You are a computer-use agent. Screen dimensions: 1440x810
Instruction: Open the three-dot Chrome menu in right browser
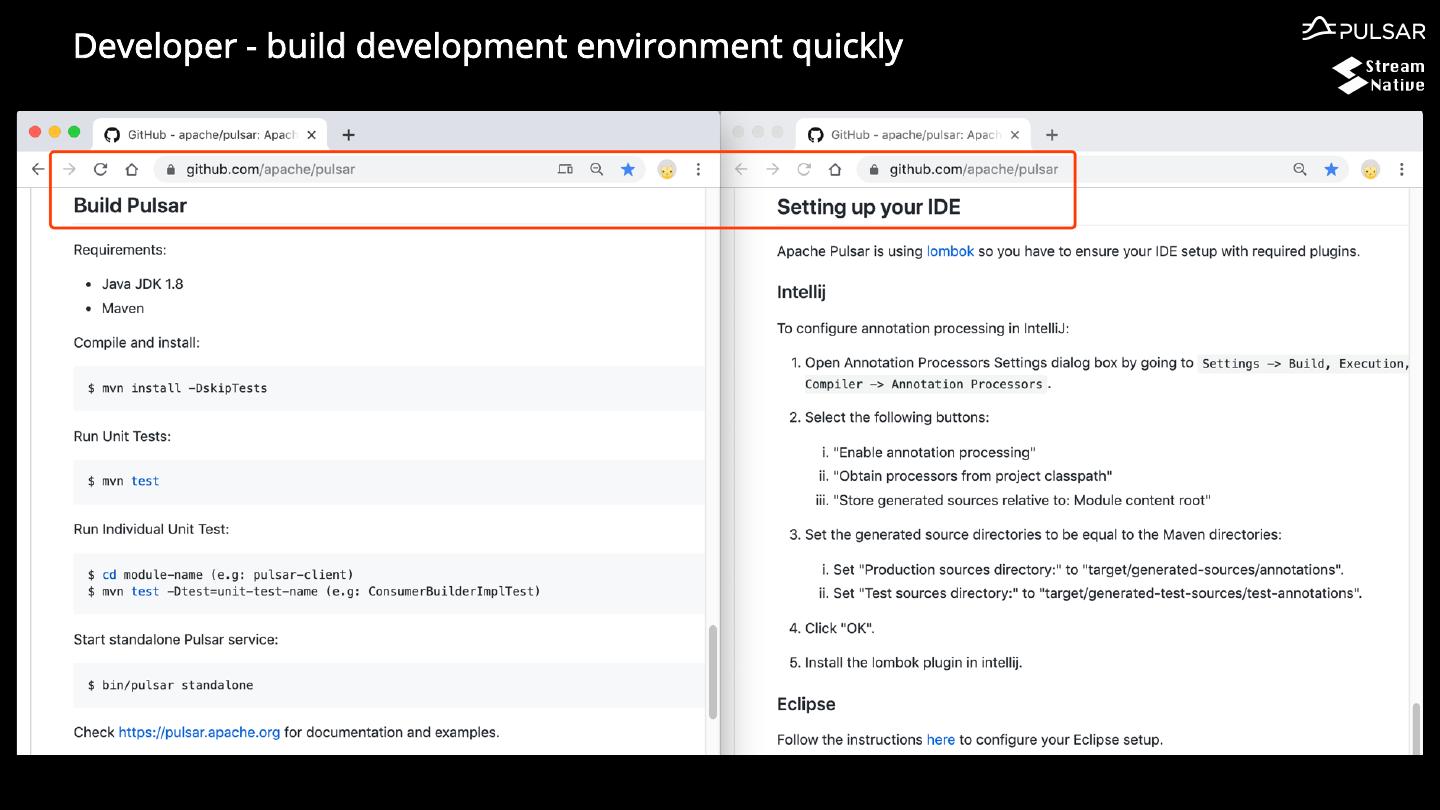[x=1402, y=170]
